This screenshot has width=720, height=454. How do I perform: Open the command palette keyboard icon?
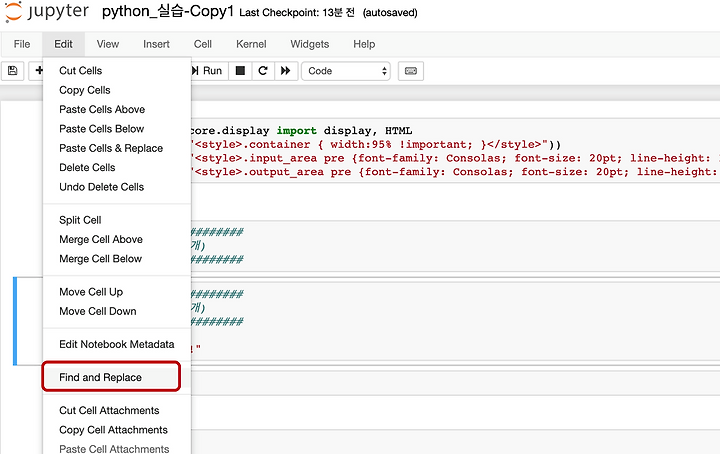click(x=411, y=71)
